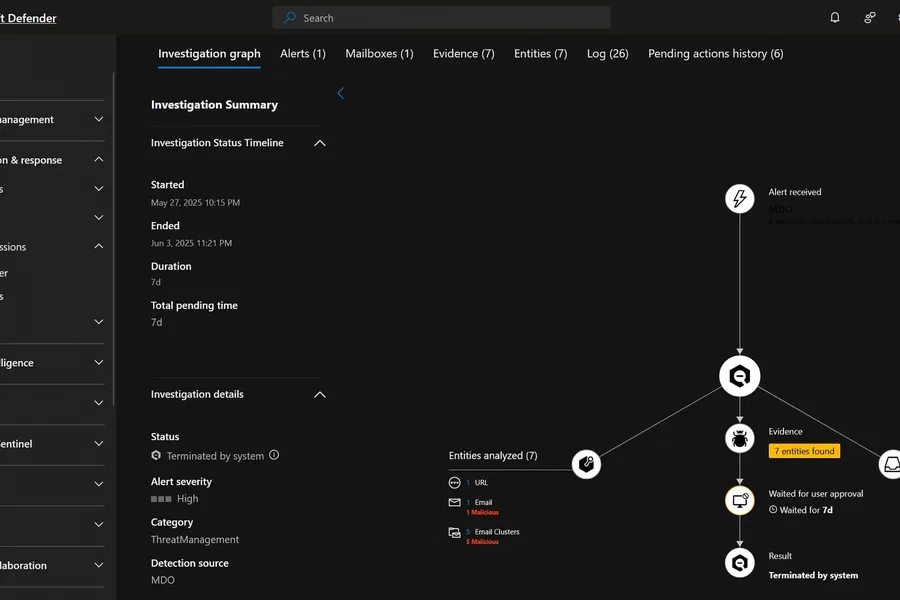The image size is (900, 600).
Task: Go to the Entities (7) tab
Action: click(x=540, y=53)
